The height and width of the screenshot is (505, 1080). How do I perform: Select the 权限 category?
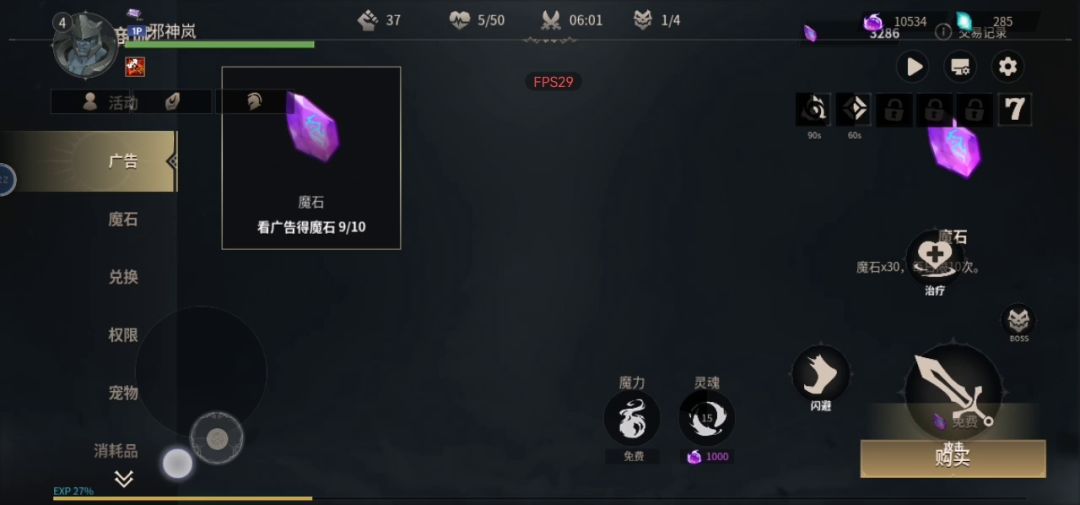123,335
